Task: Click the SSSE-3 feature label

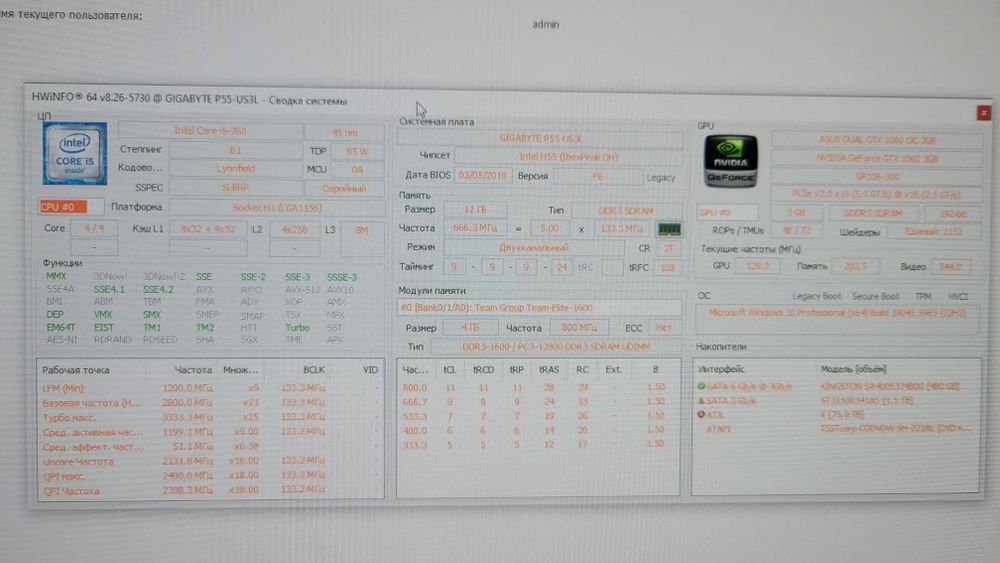Action: [x=342, y=277]
